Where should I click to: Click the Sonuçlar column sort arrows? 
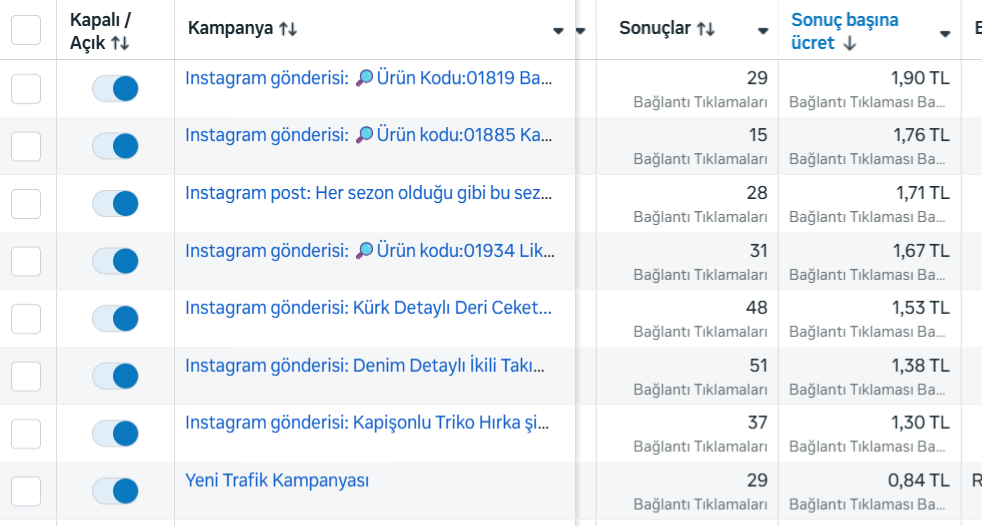tap(706, 29)
